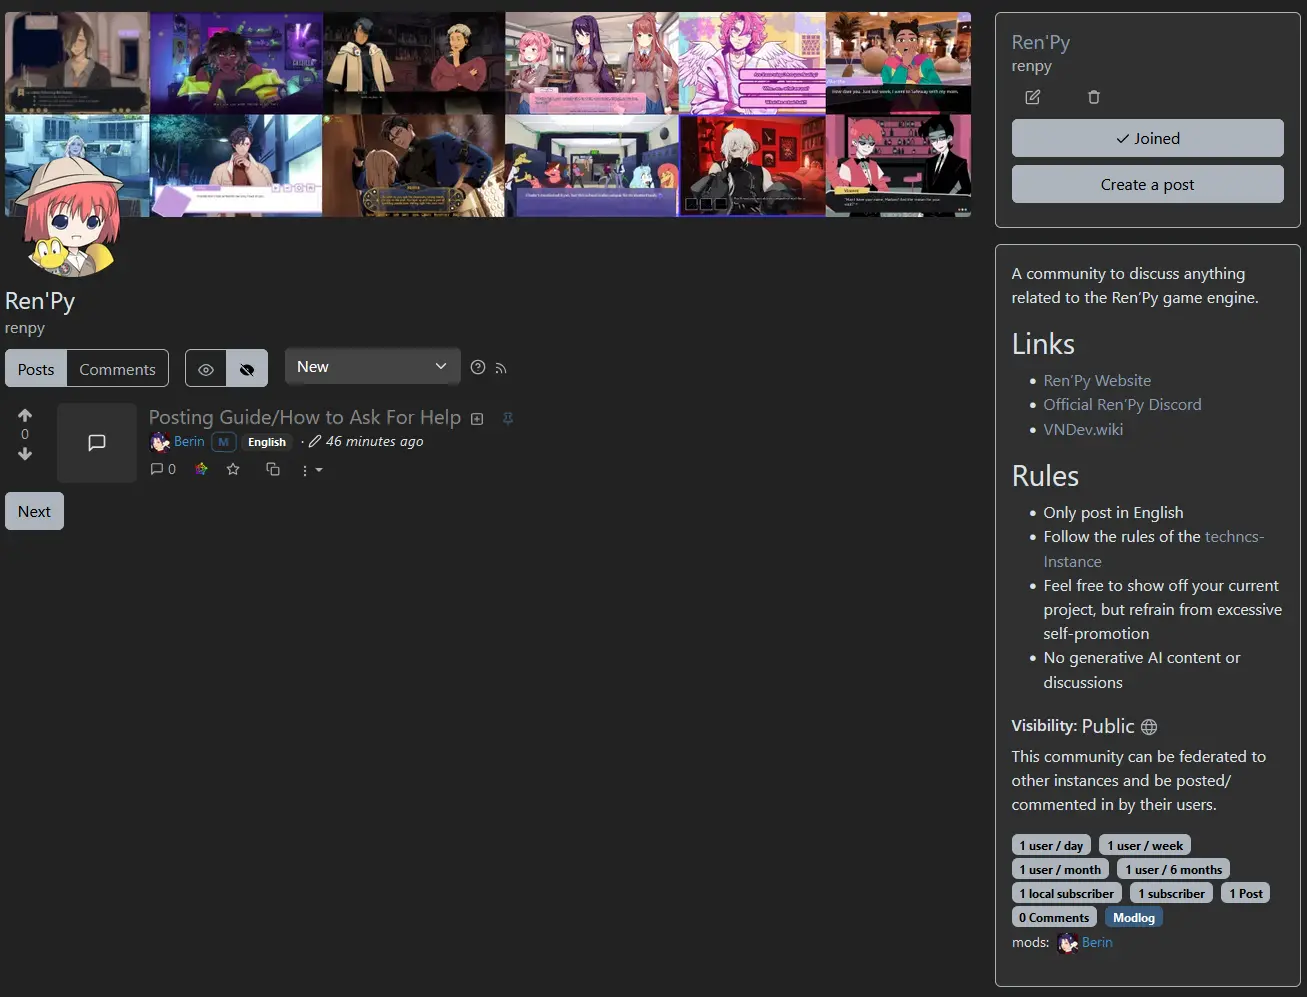This screenshot has height=997, width=1307.
Task: Click Berin's avatar beside the post author
Action: tap(159, 442)
